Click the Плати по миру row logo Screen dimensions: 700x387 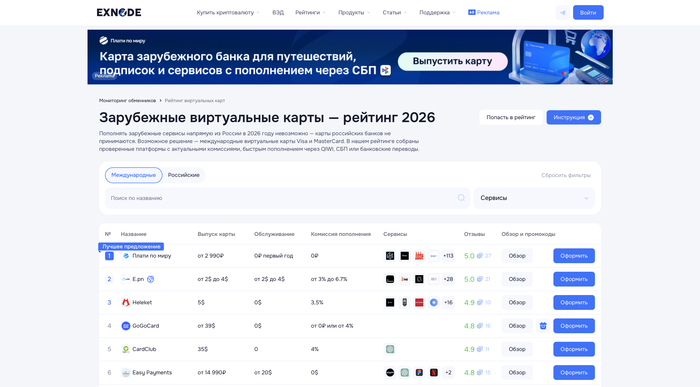pos(126,256)
